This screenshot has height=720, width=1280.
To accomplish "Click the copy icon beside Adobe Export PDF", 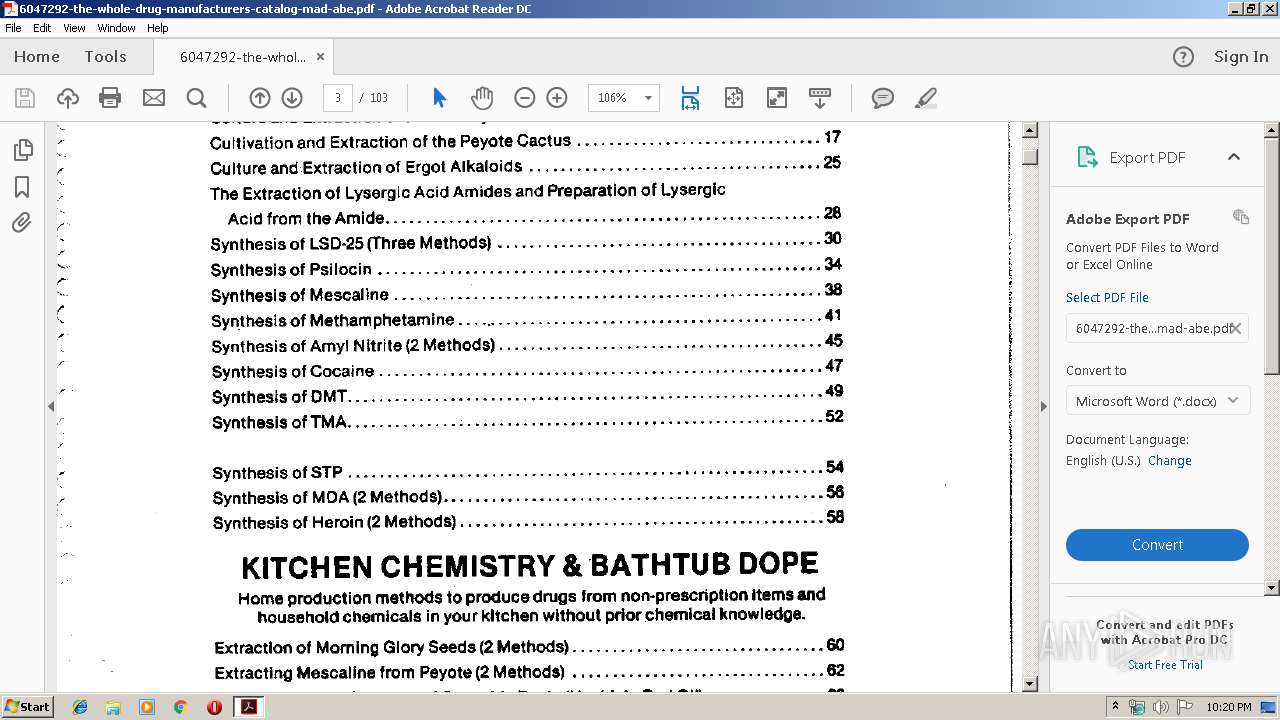I will [1241, 217].
